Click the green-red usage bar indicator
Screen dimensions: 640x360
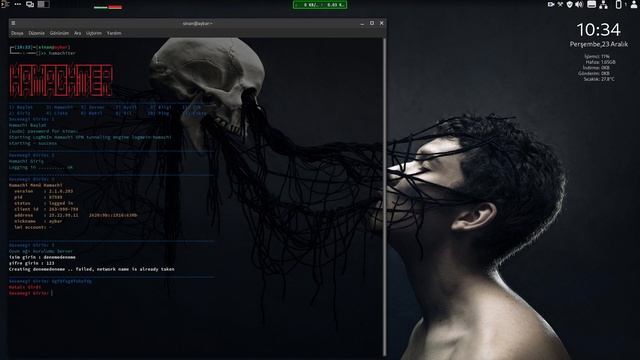pos(108,7)
